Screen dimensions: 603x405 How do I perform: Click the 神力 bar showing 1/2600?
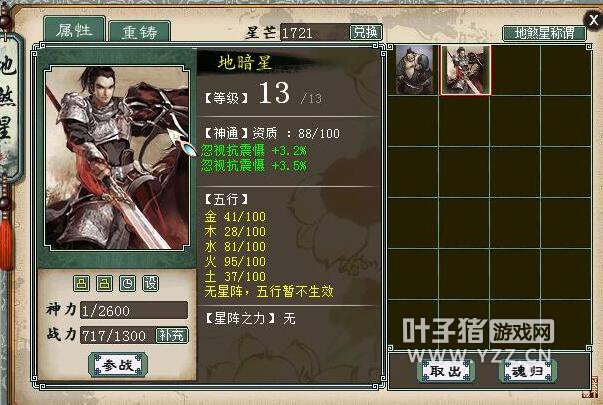(x=134, y=310)
